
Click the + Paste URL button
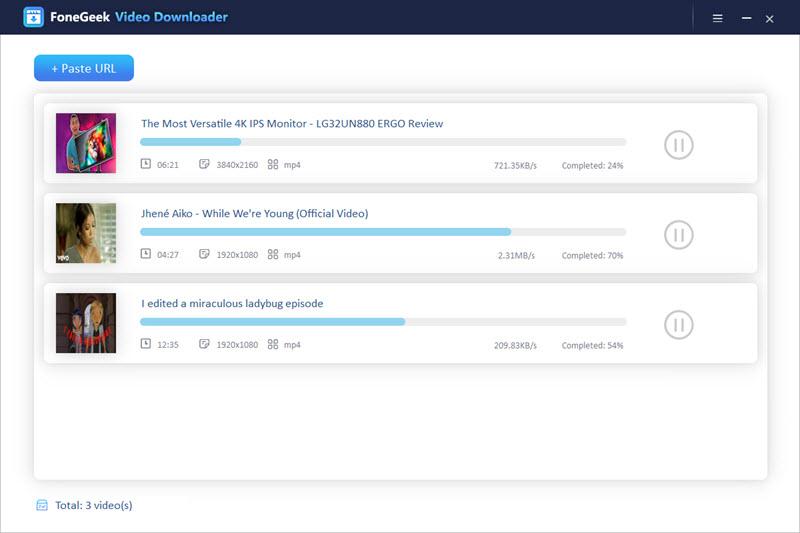pos(84,68)
